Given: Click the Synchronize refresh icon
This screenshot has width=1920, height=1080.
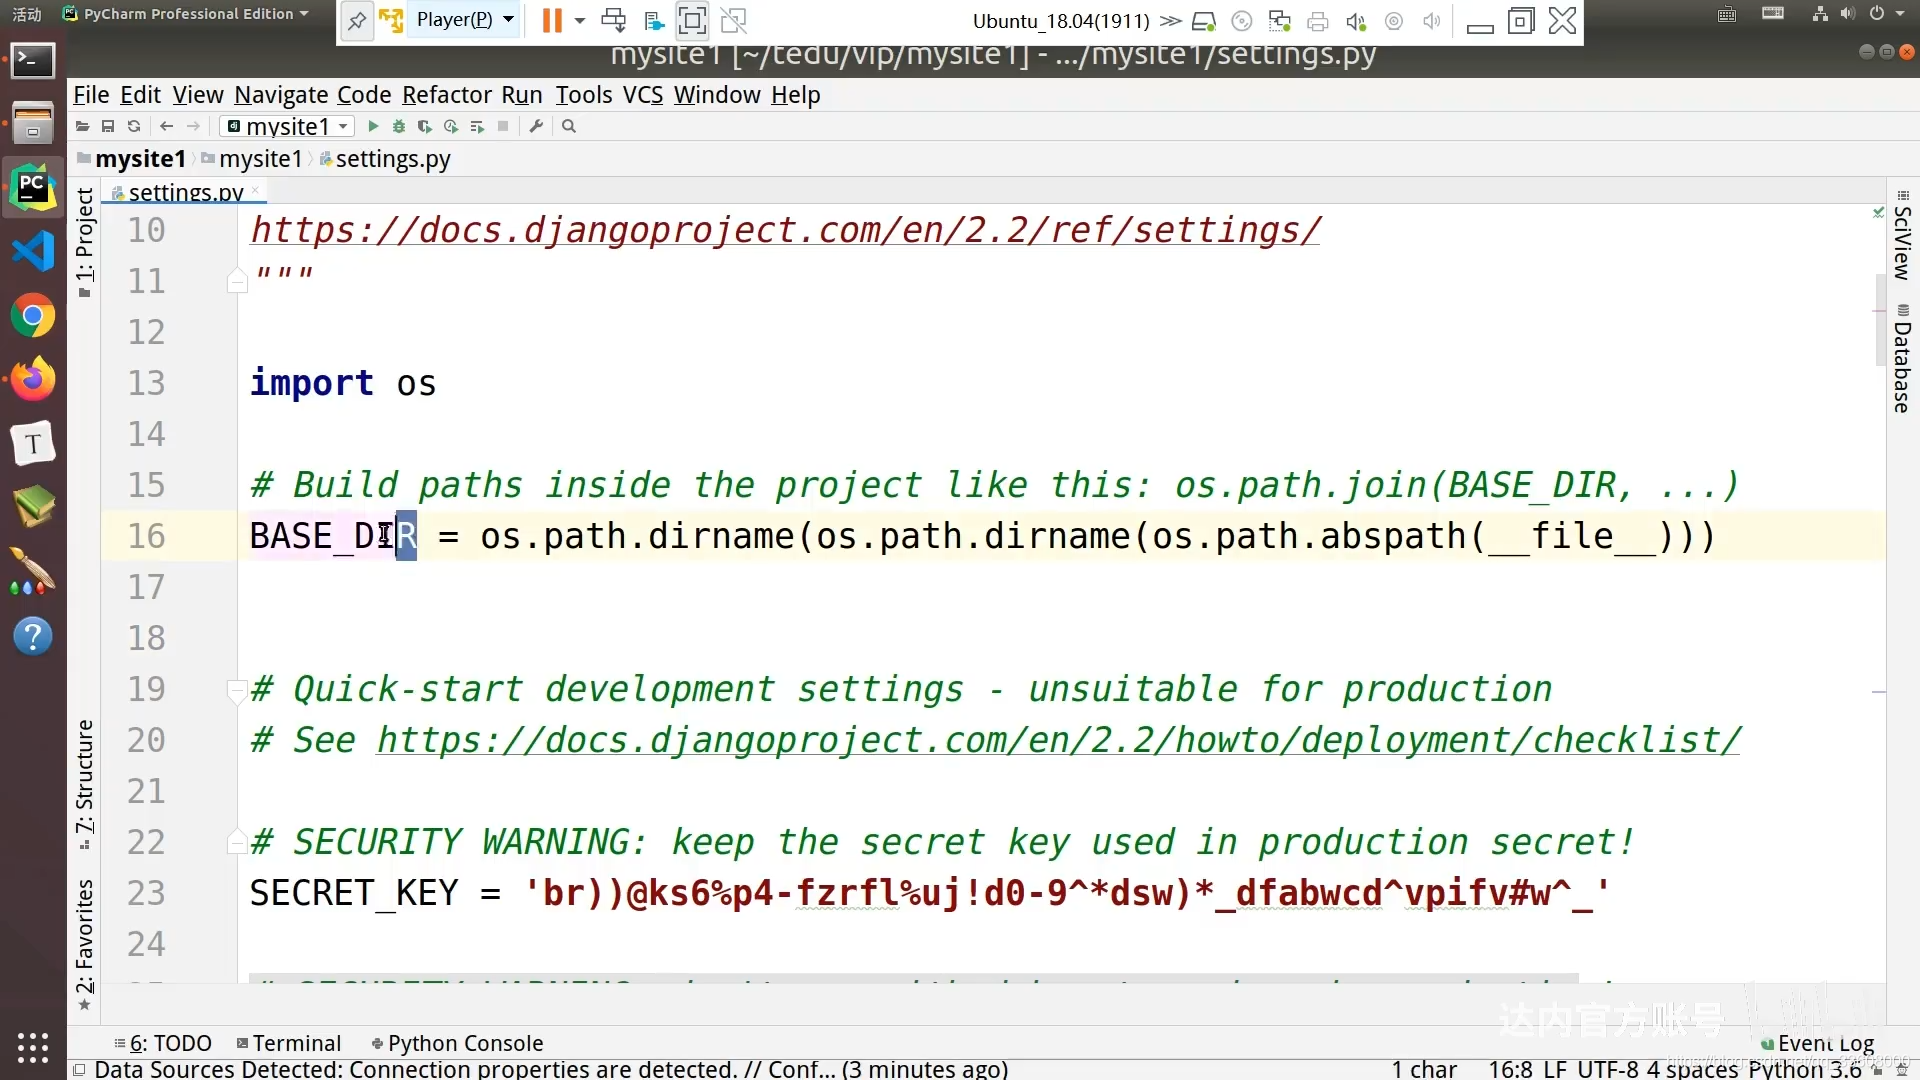Looking at the screenshot, I should click(x=134, y=127).
